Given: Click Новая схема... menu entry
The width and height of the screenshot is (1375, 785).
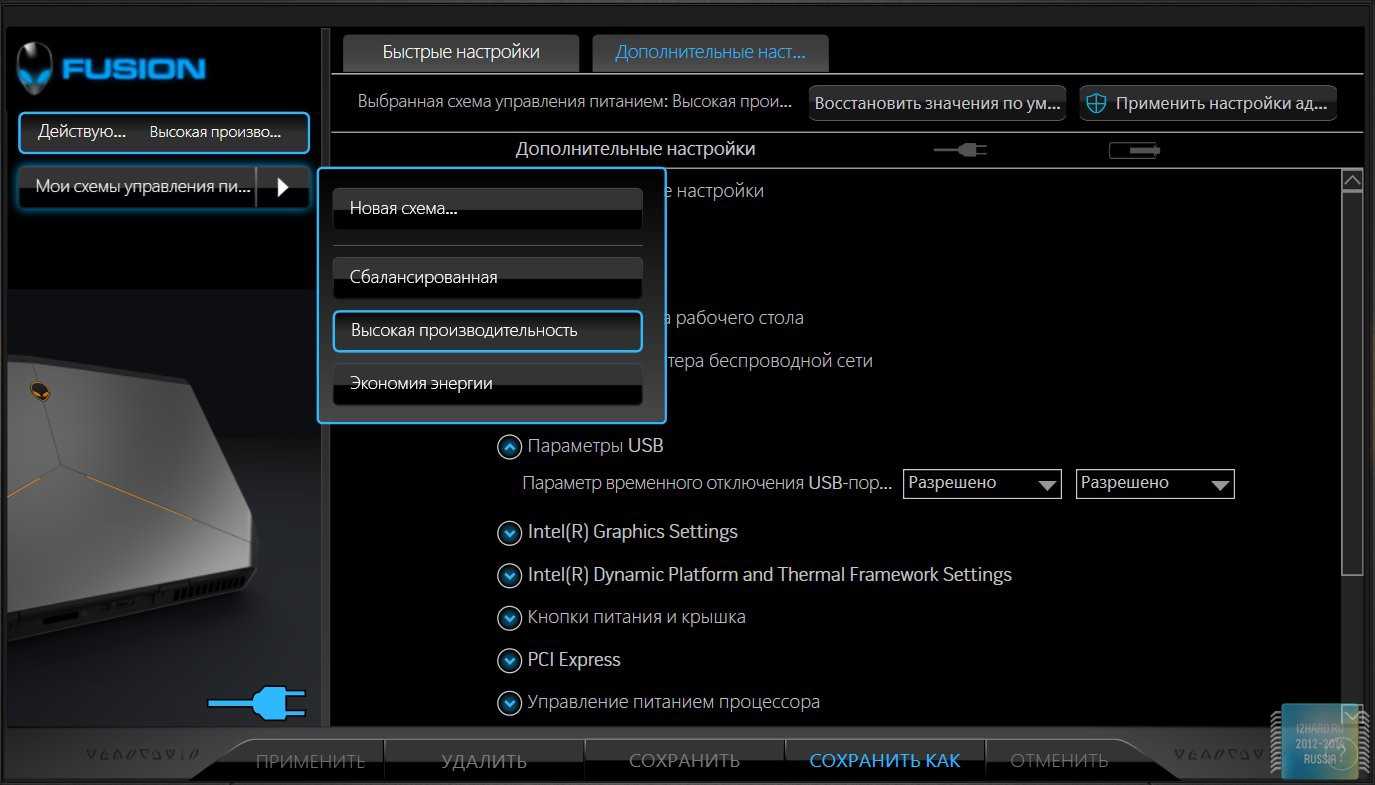Looking at the screenshot, I should [487, 209].
